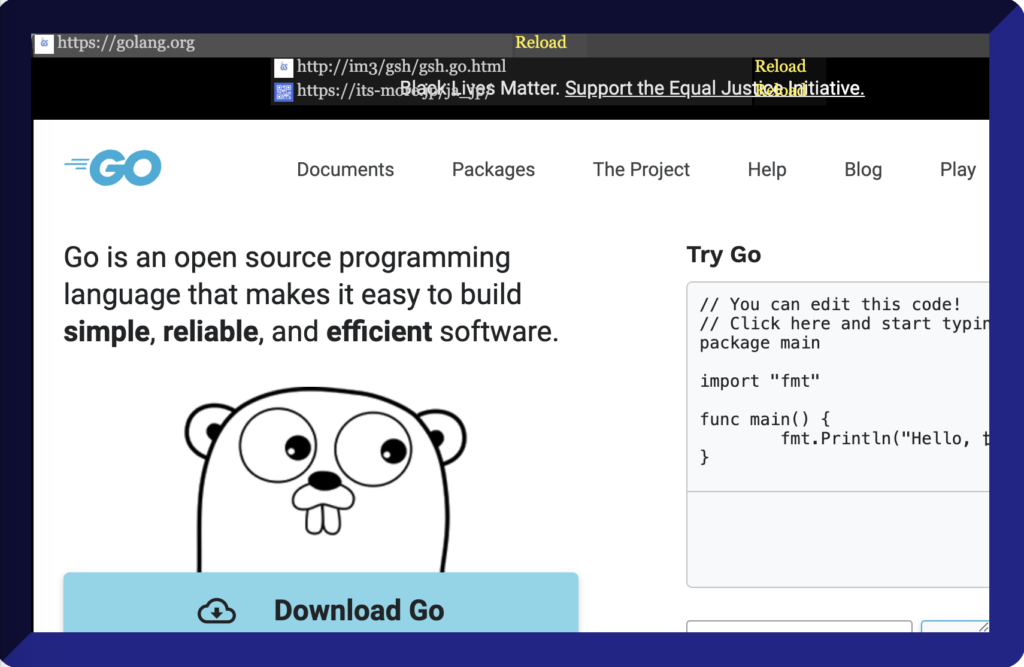Open Play in the top navigation
This screenshot has width=1024, height=667.
(x=957, y=170)
